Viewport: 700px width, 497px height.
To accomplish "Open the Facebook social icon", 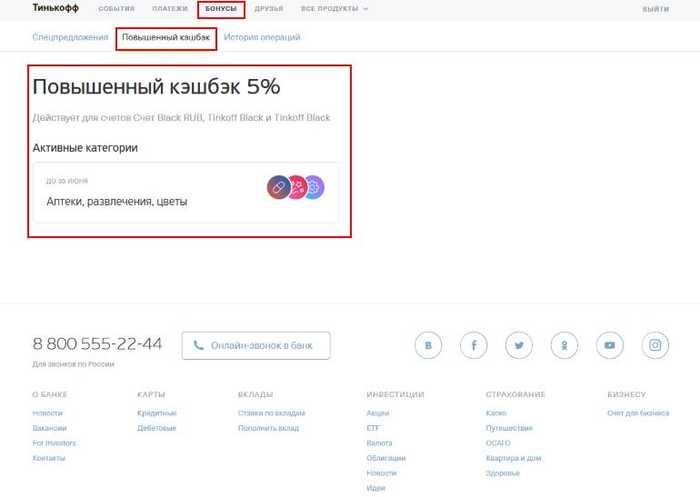I will [x=474, y=345].
